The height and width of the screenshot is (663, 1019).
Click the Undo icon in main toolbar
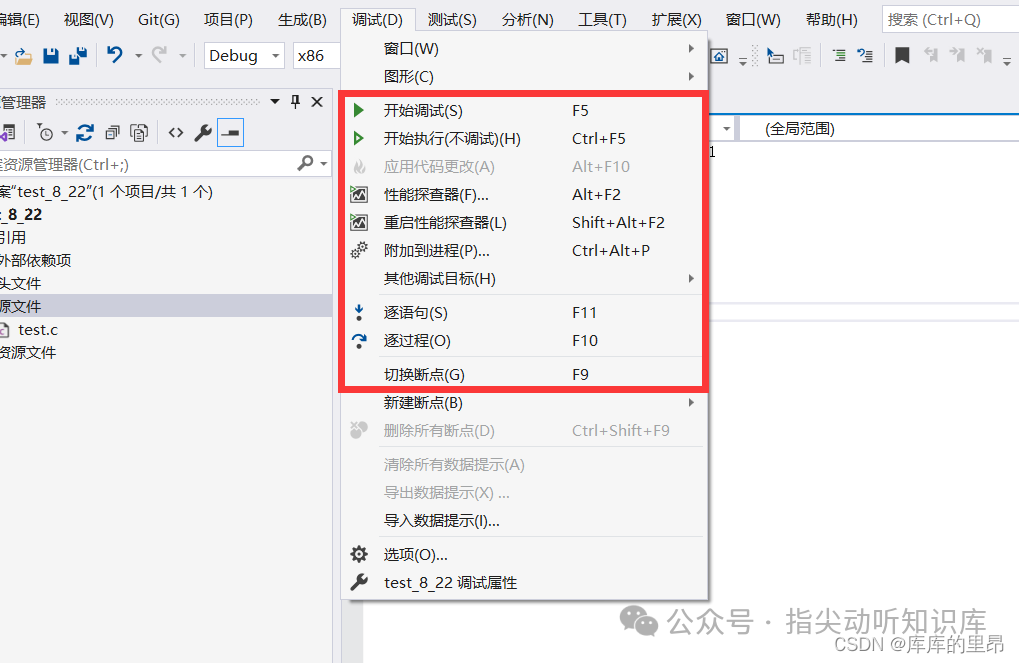pos(113,56)
